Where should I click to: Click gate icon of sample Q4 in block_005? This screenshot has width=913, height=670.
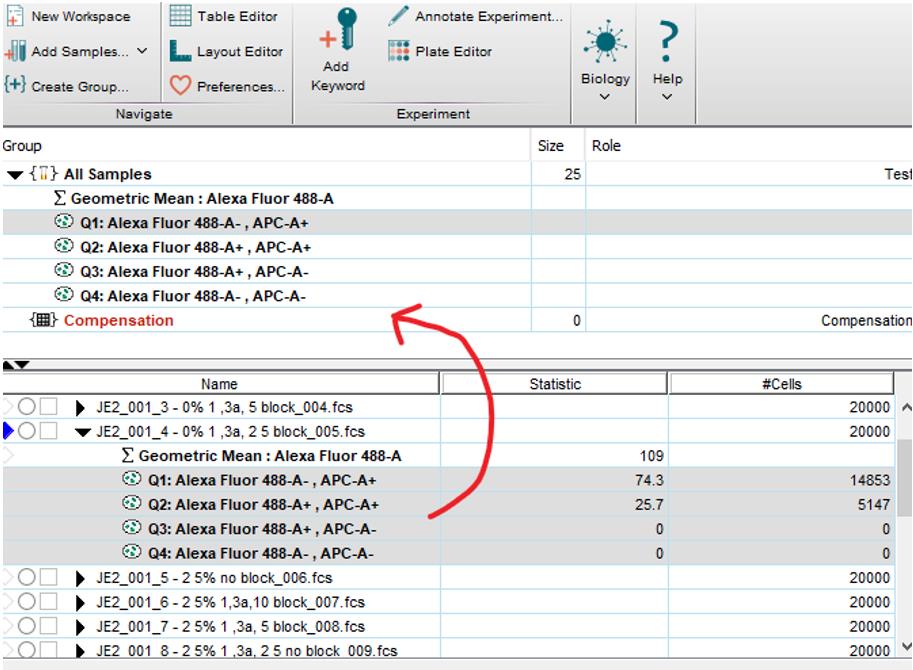point(132,552)
